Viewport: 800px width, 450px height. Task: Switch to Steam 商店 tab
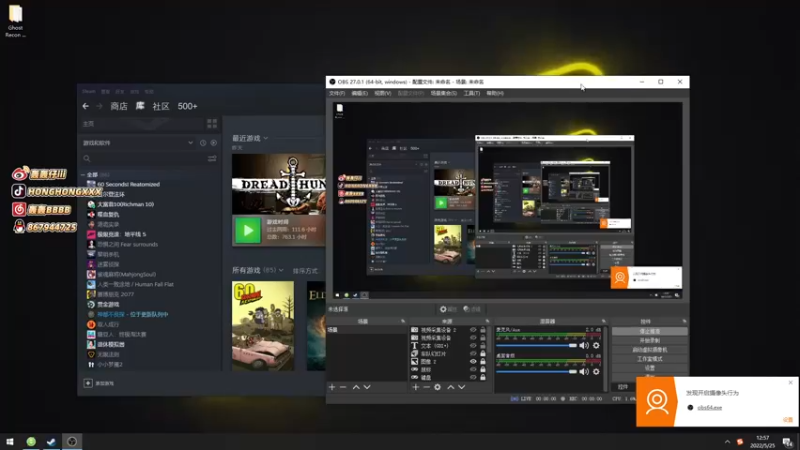[119, 106]
